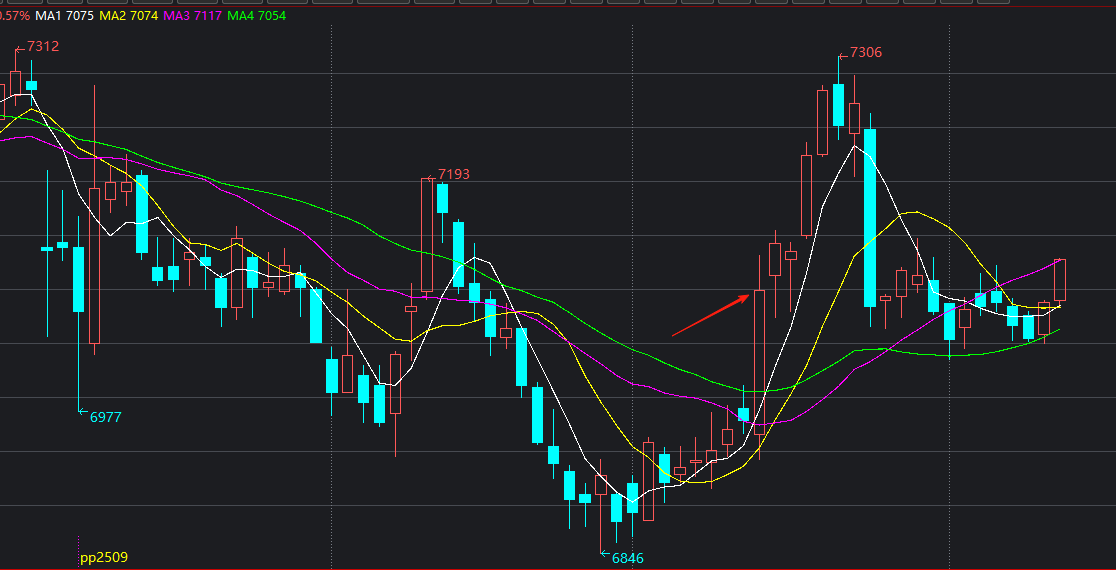Select the rightmost red candlestick

pos(1060,280)
